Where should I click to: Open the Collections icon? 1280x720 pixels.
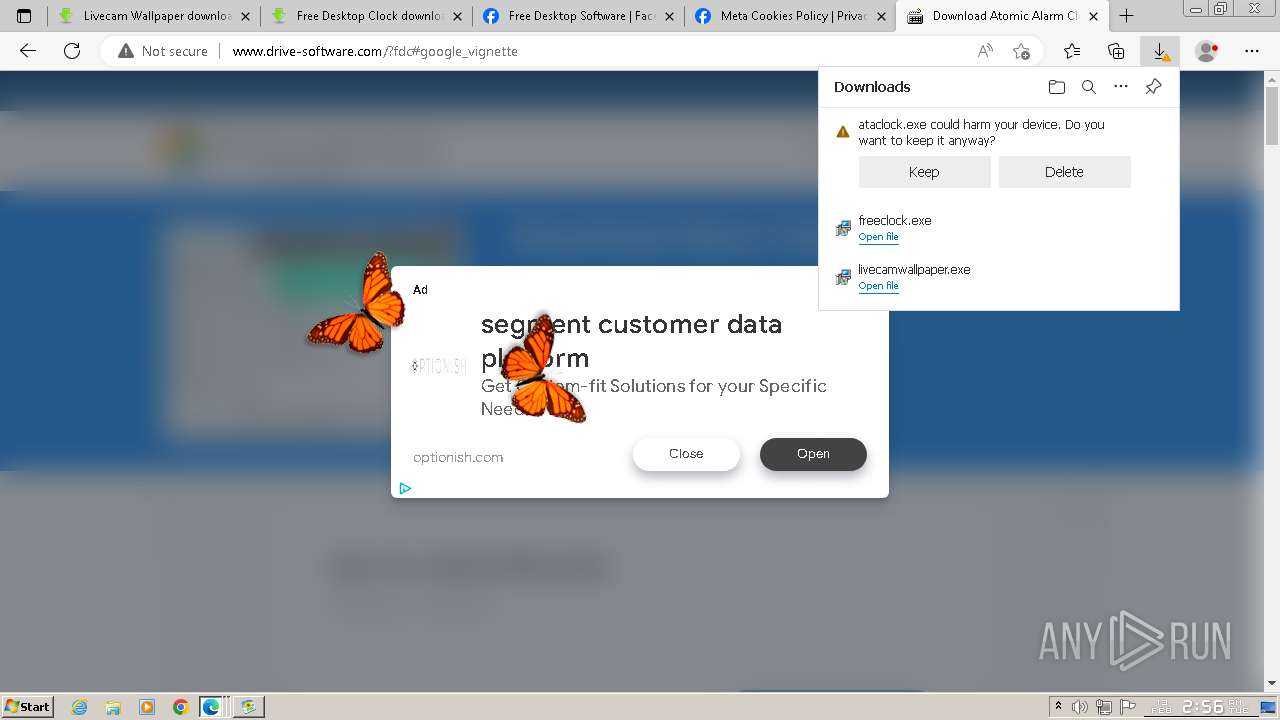tap(1116, 51)
